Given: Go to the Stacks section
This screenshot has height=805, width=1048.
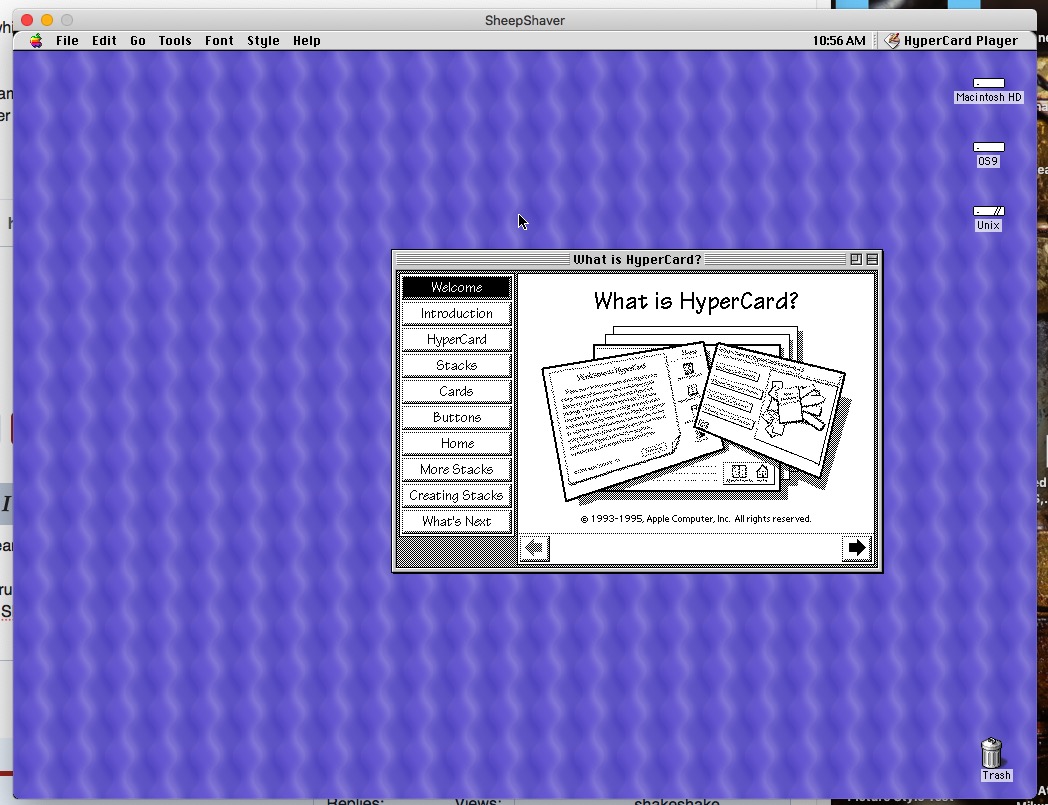Looking at the screenshot, I should pos(456,365).
